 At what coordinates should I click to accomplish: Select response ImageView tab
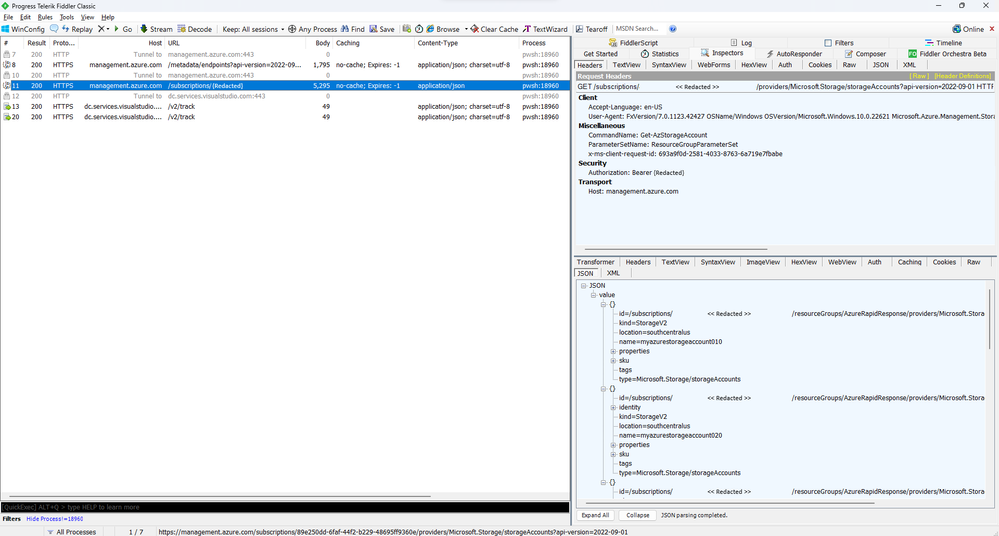(x=763, y=262)
